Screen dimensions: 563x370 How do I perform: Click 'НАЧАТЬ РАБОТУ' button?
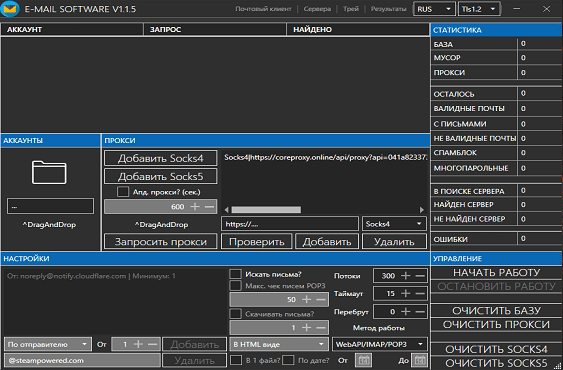tap(496, 273)
